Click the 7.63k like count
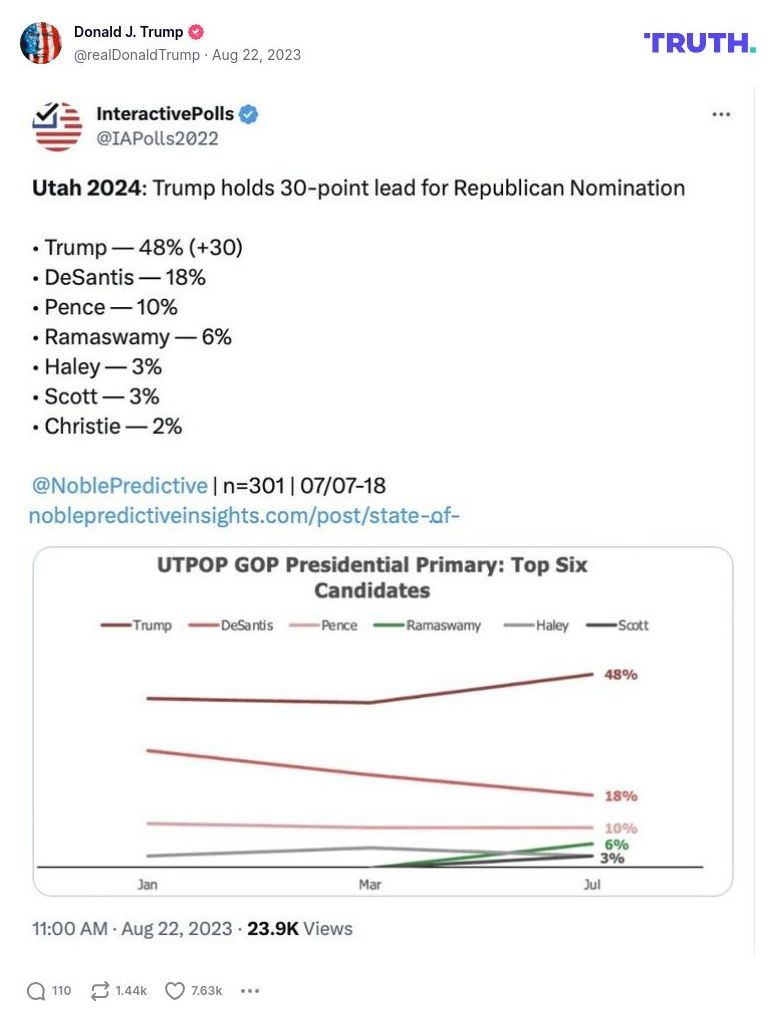Image resolution: width=777 pixels, height=1021 pixels. click(x=207, y=991)
